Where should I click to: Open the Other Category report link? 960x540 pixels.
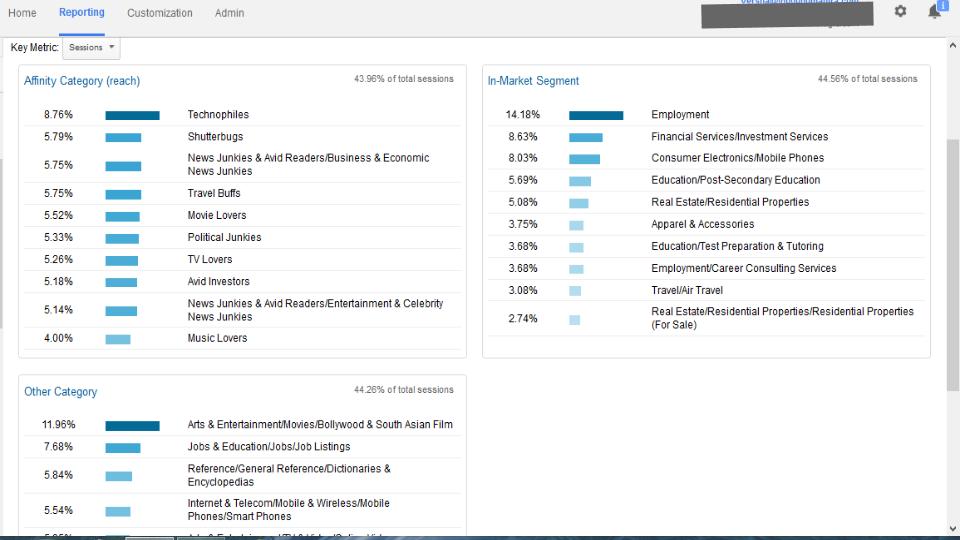pos(61,392)
